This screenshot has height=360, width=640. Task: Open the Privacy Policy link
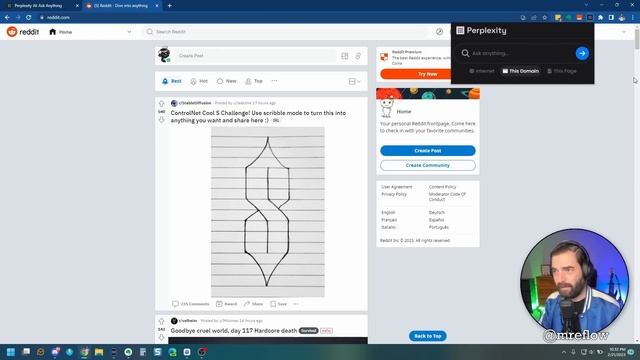[x=394, y=194]
